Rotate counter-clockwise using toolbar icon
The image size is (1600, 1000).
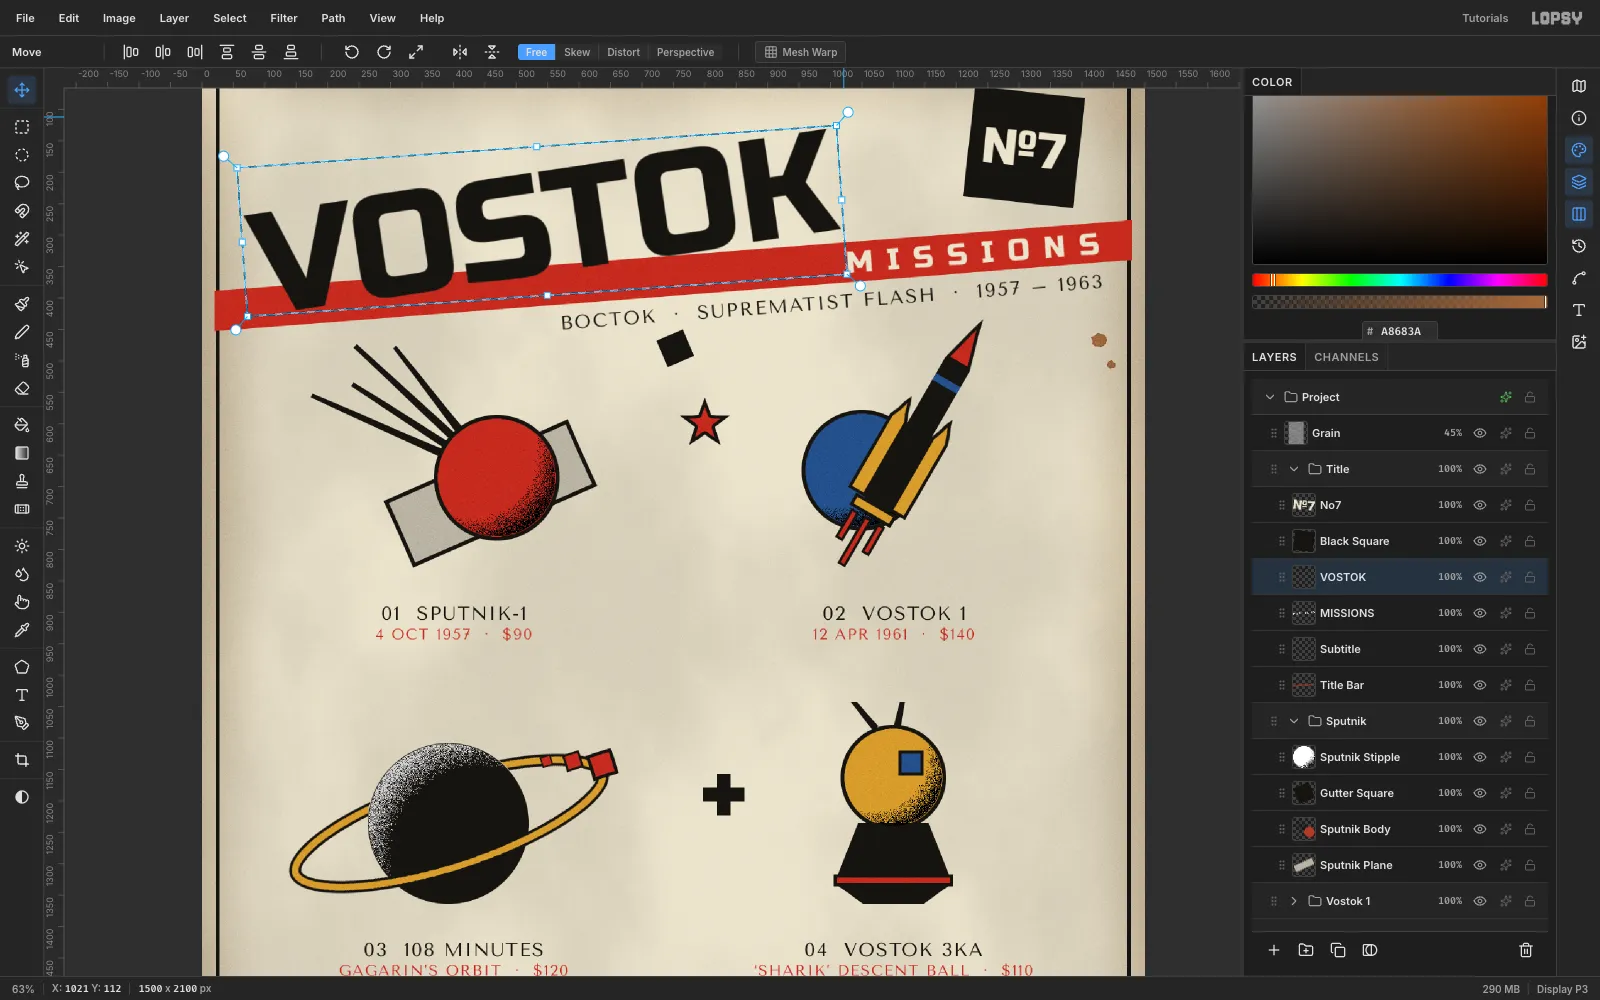pos(352,52)
